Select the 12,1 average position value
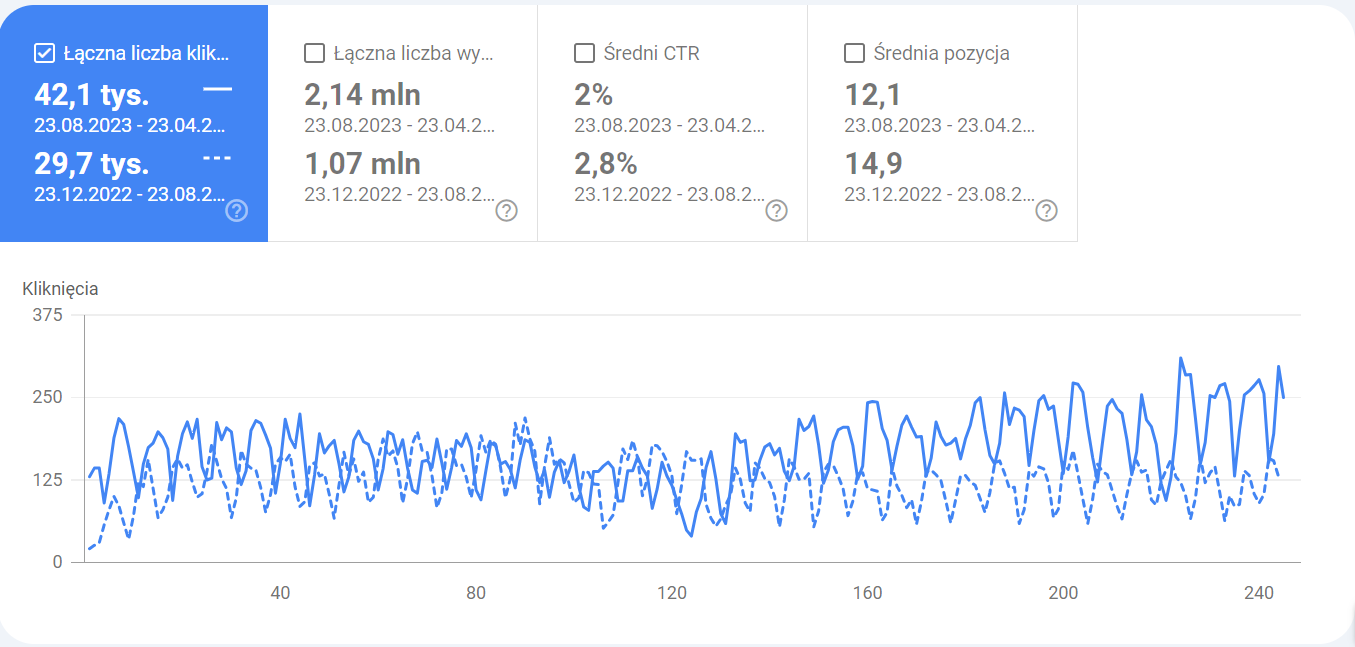 click(872, 95)
